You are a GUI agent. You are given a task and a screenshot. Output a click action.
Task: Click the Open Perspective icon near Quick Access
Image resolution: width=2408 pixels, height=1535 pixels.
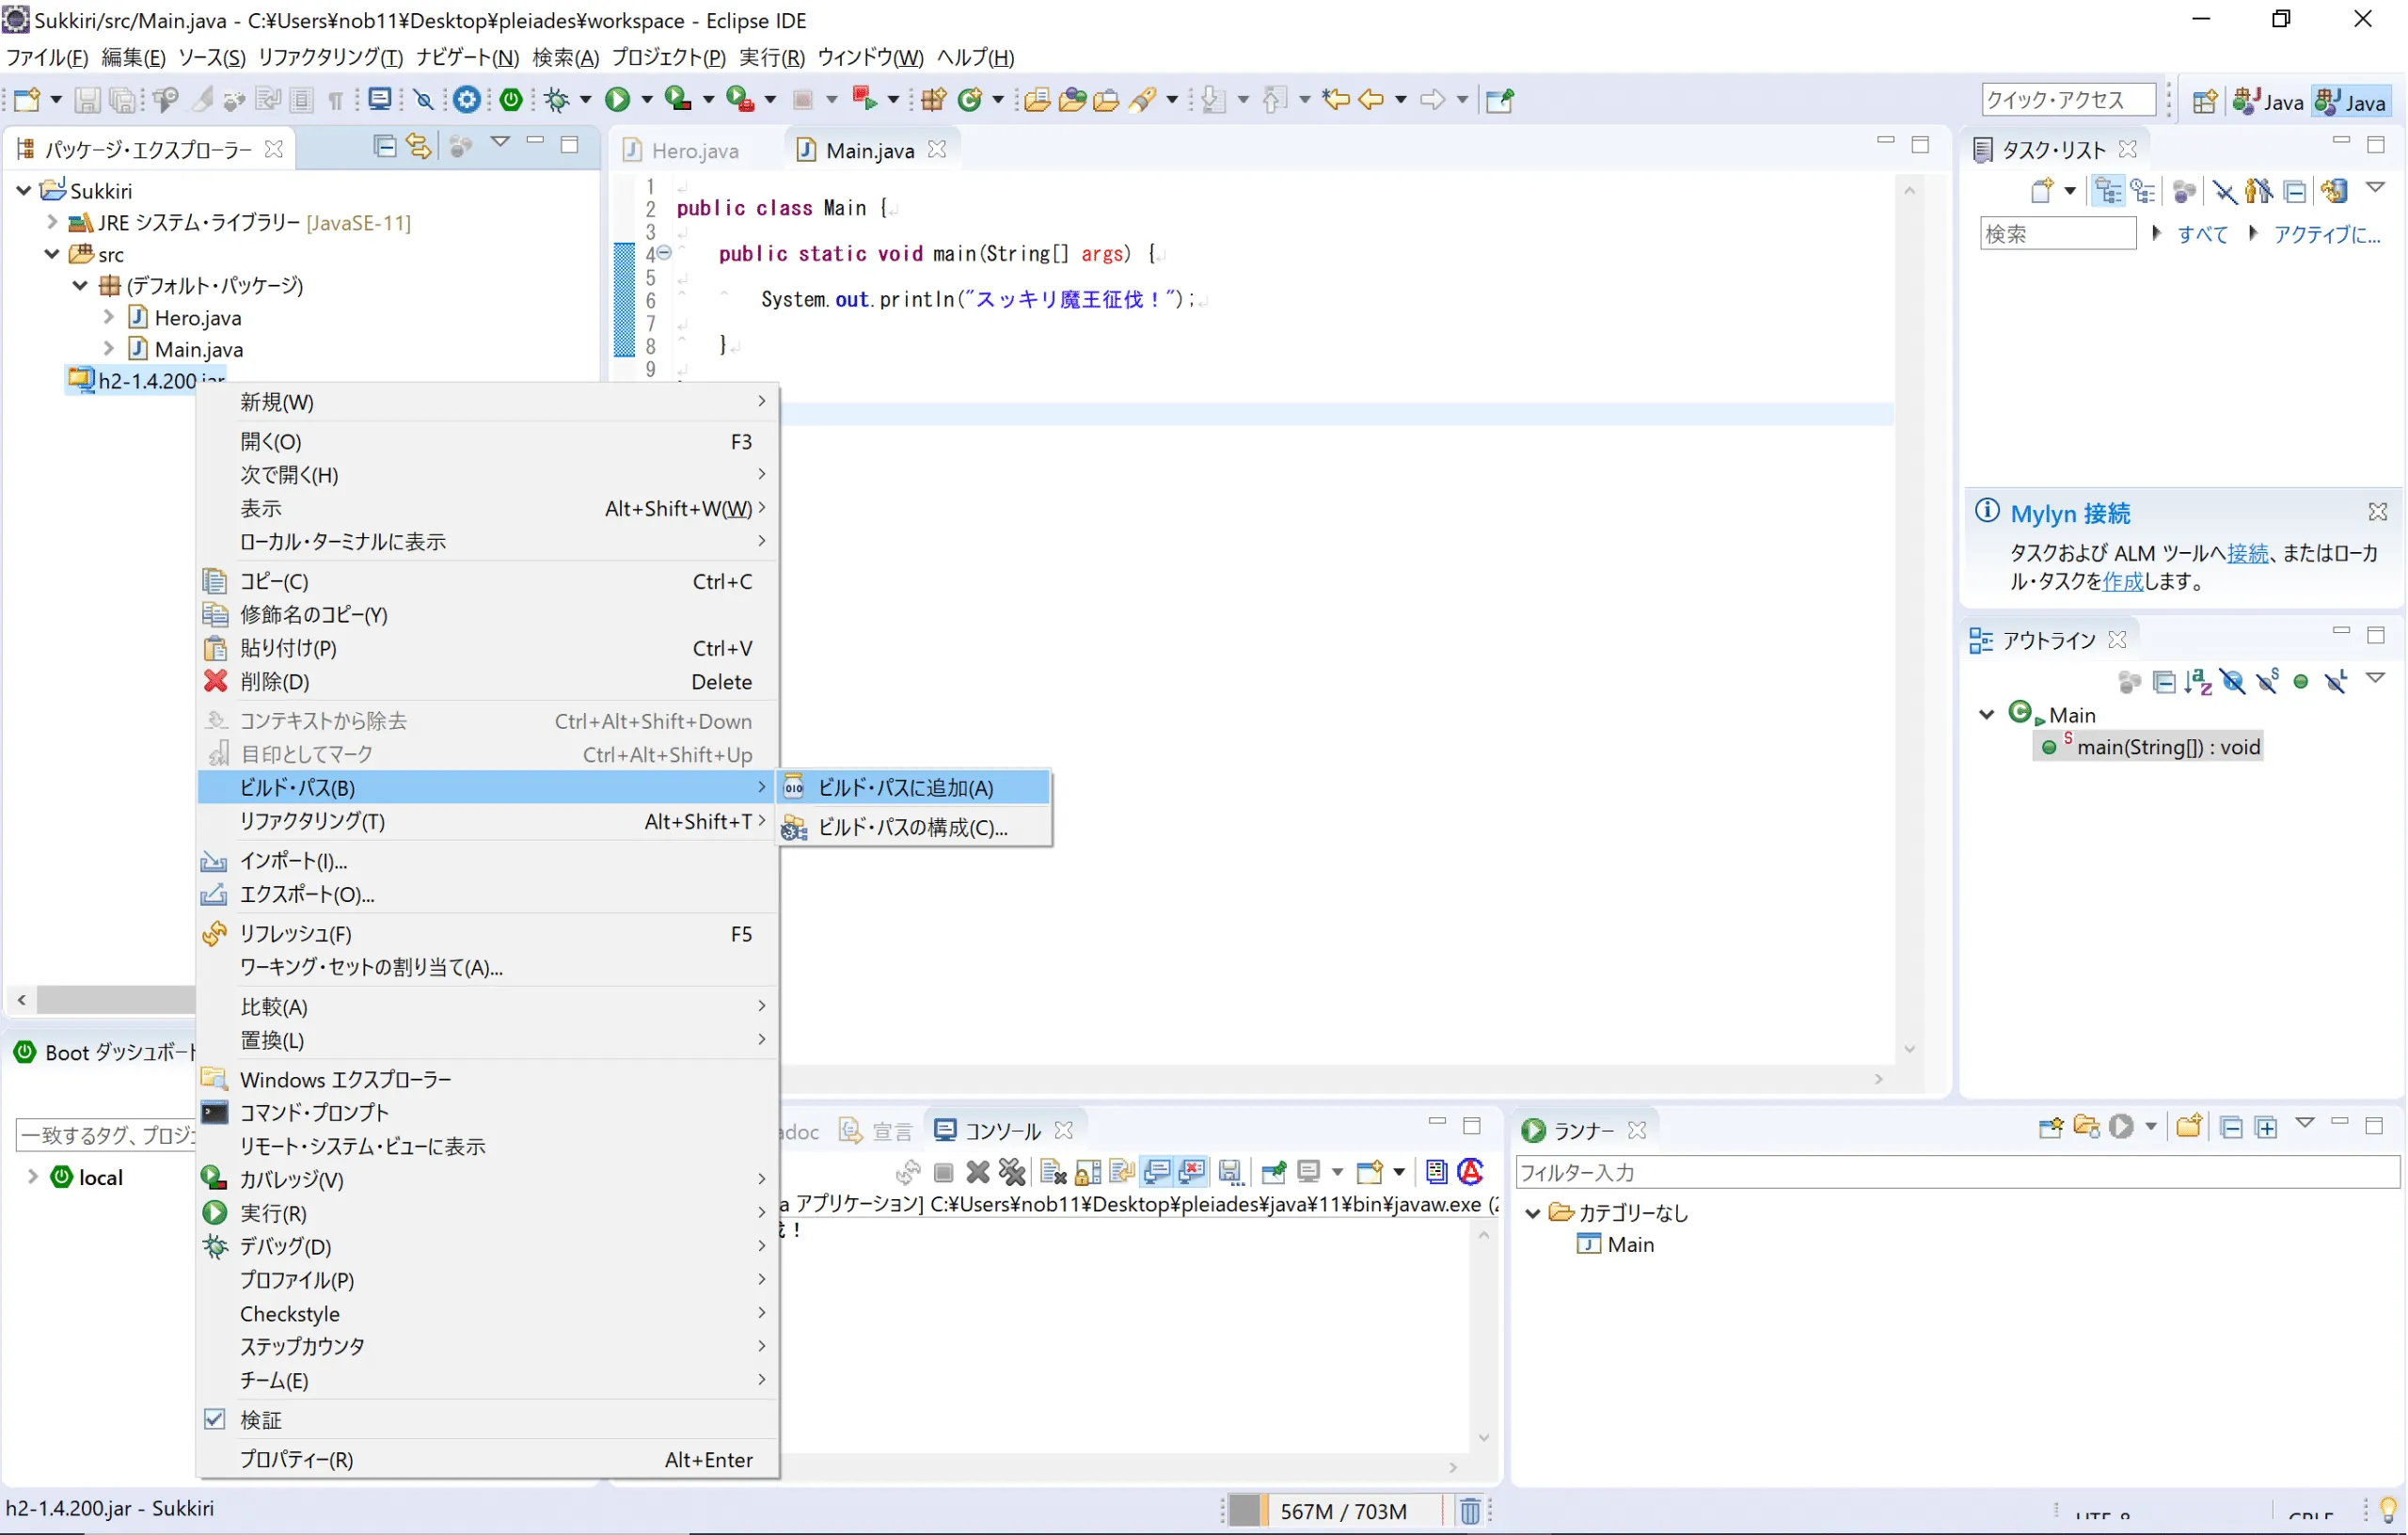(x=2204, y=101)
